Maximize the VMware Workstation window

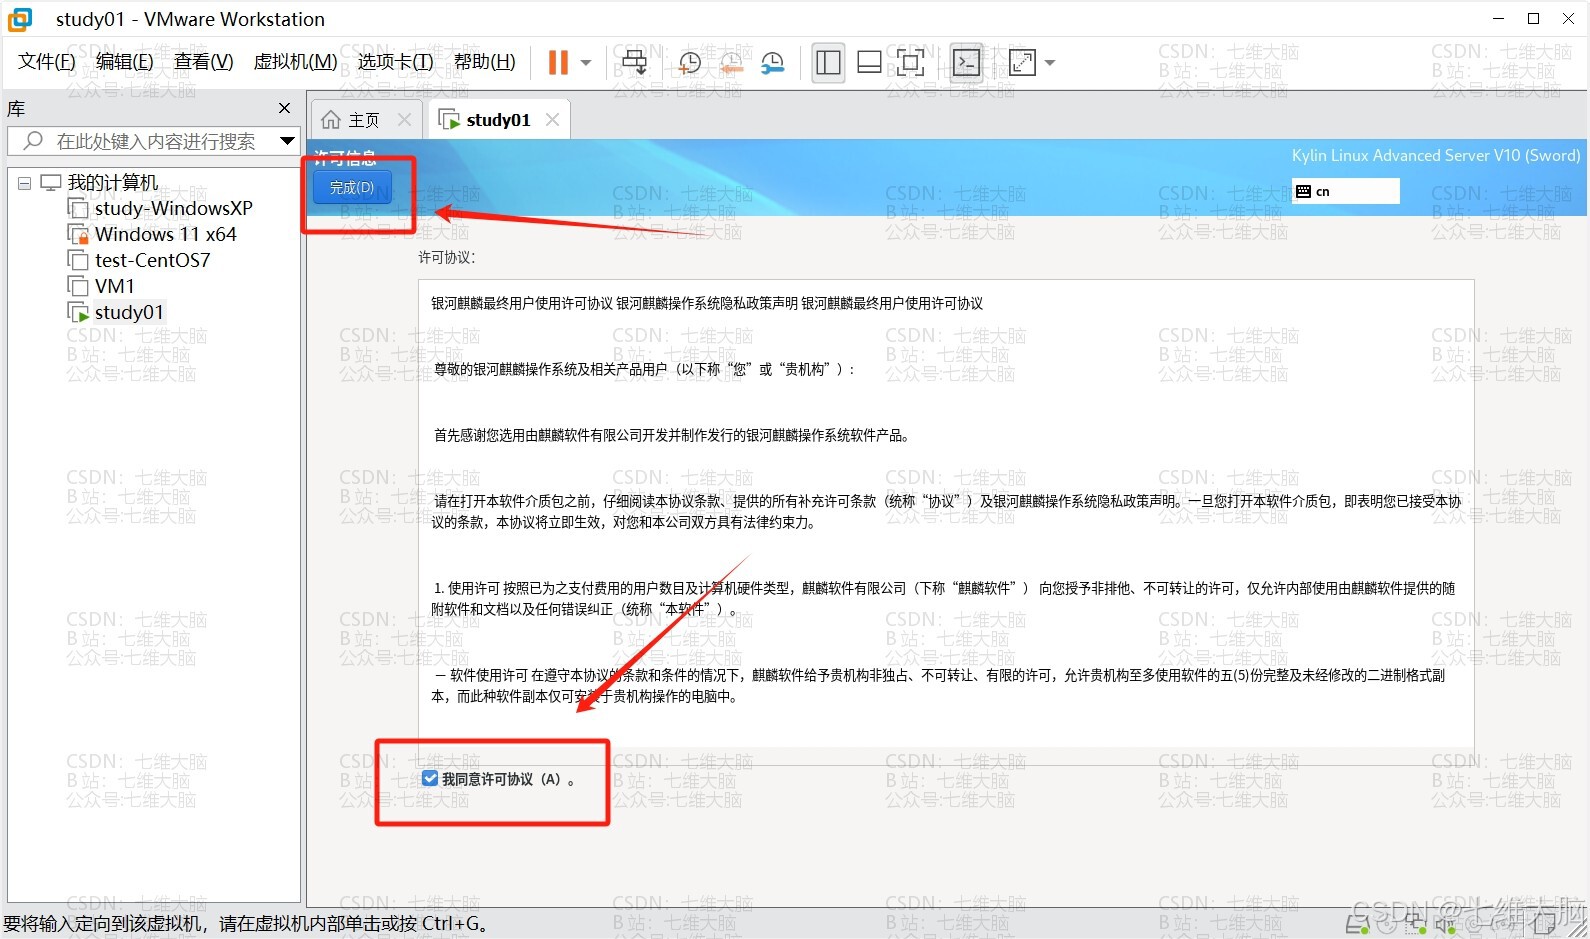[1533, 18]
